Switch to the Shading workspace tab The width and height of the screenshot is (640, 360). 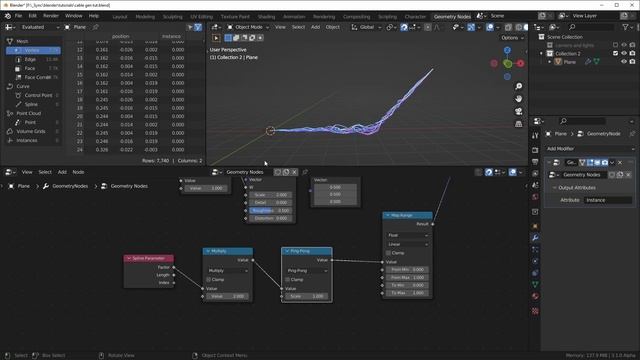coord(267,17)
